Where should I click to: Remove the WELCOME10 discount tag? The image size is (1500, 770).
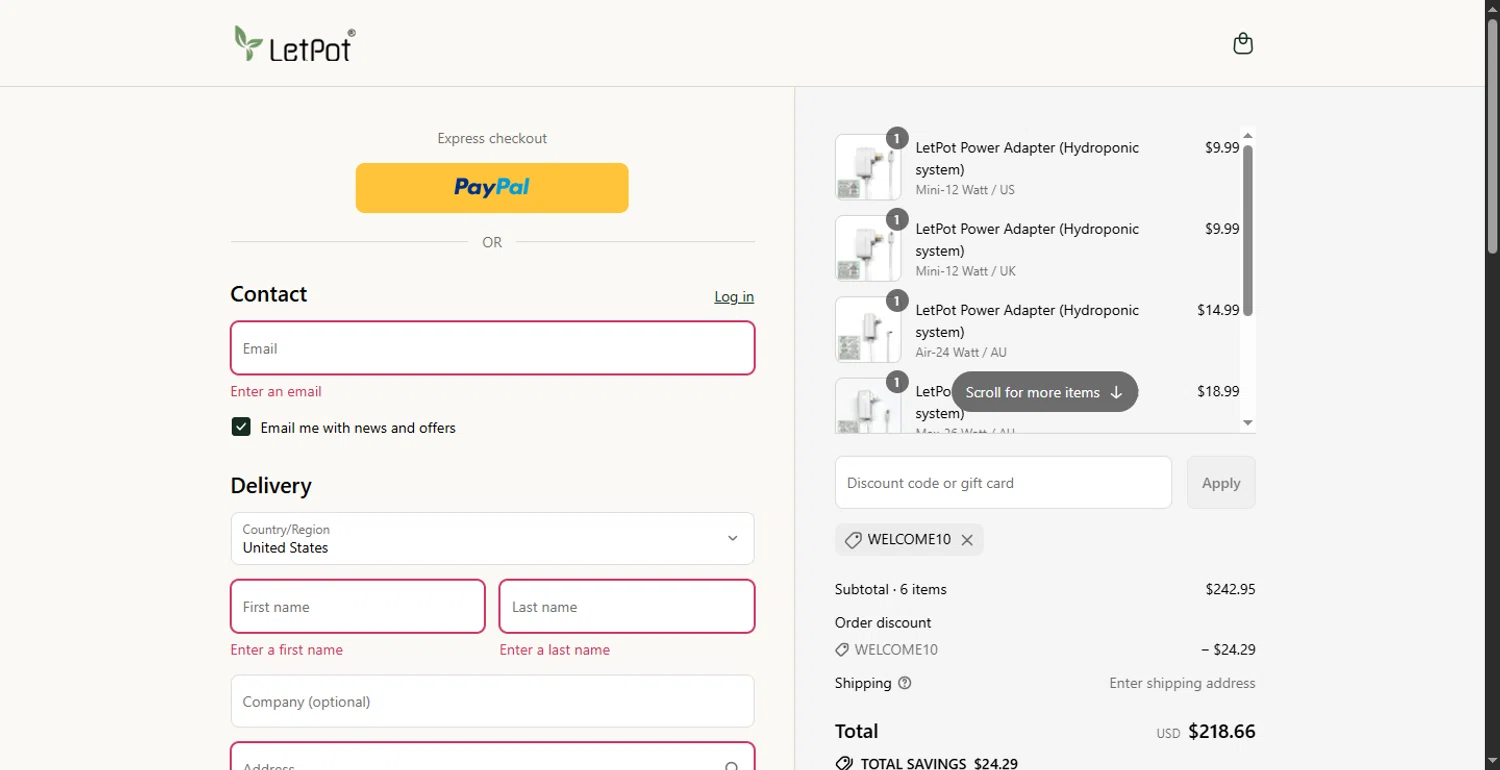point(967,540)
